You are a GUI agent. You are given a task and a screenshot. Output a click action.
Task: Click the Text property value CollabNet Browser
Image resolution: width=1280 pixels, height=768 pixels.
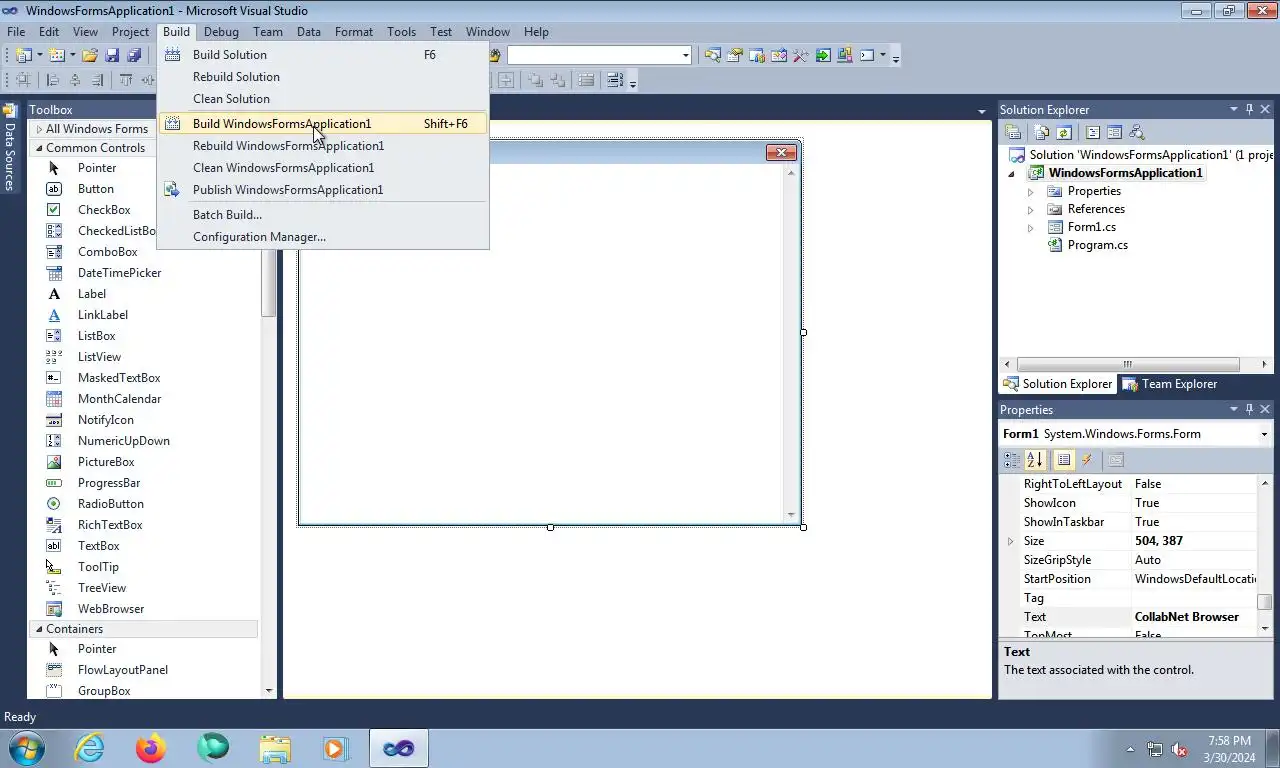(x=1186, y=617)
